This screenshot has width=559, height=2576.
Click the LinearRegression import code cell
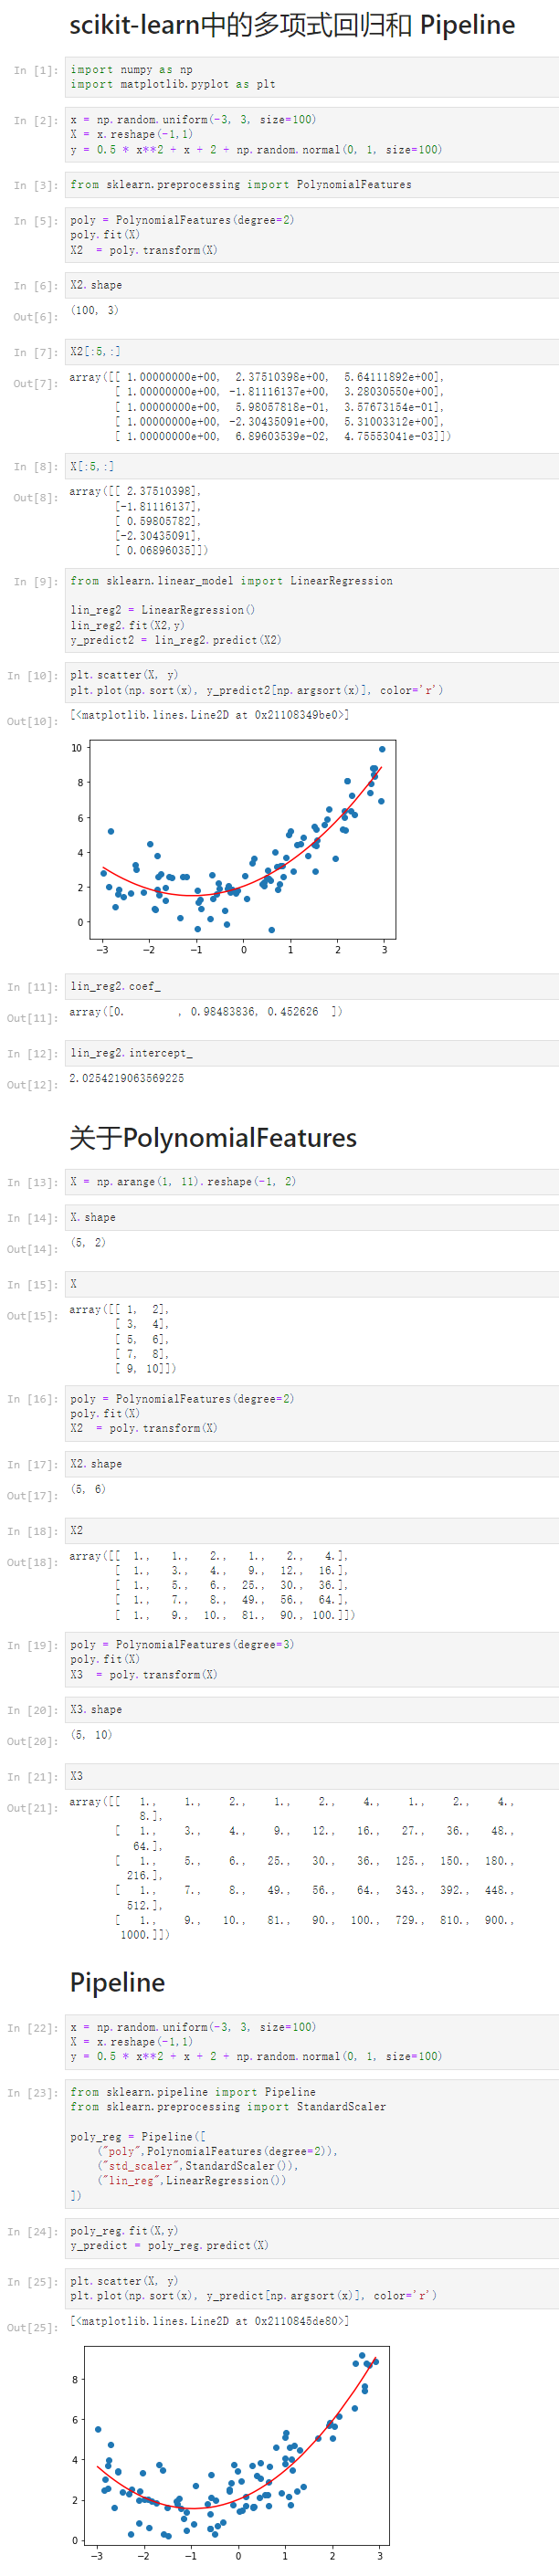(x=310, y=610)
